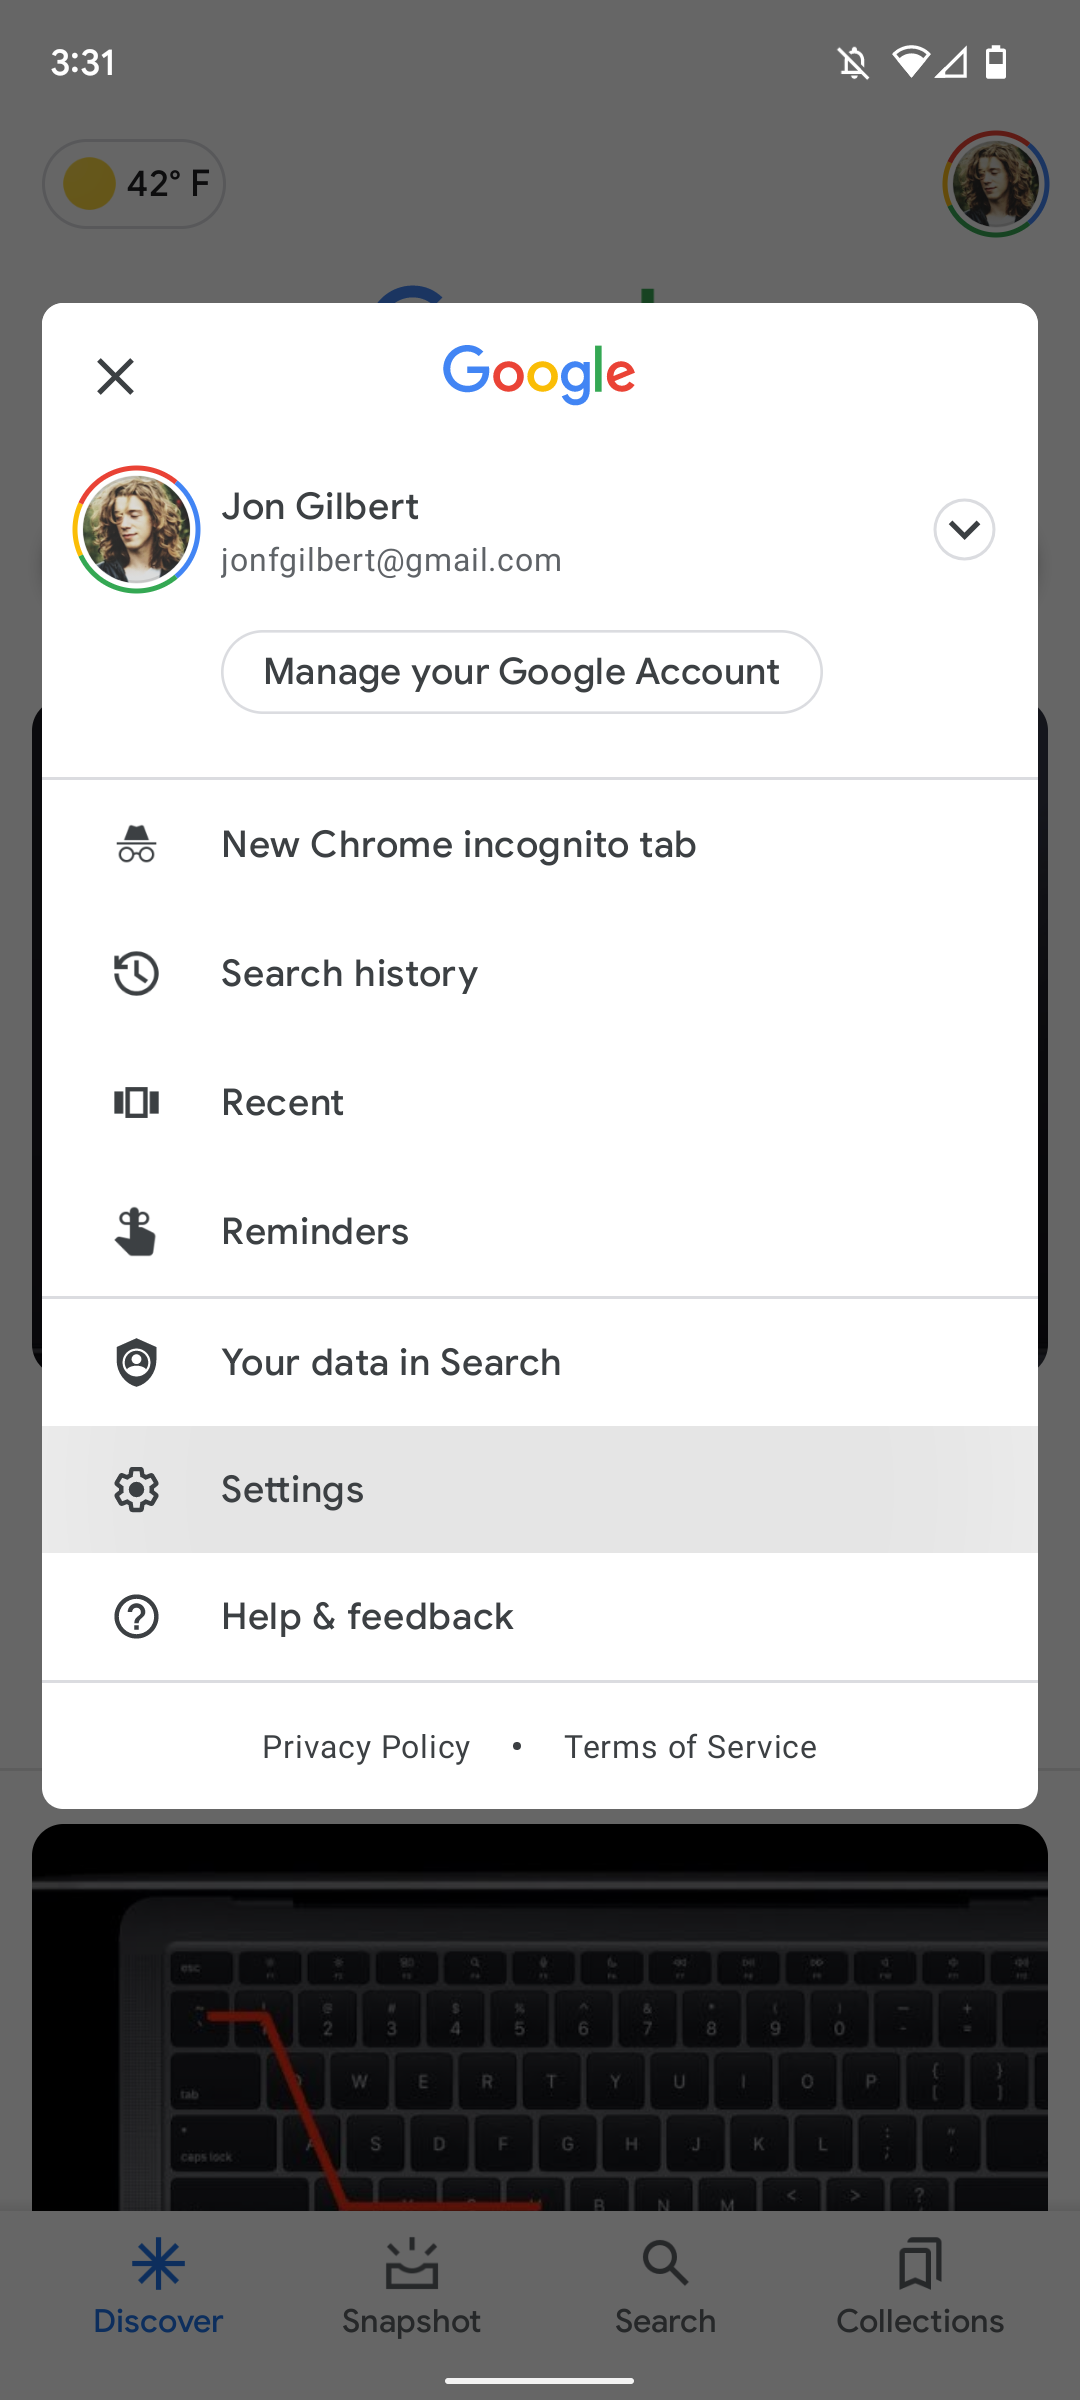The image size is (1080, 2400).
Task: Open the profile avatar in the top corner
Action: pos(995,183)
